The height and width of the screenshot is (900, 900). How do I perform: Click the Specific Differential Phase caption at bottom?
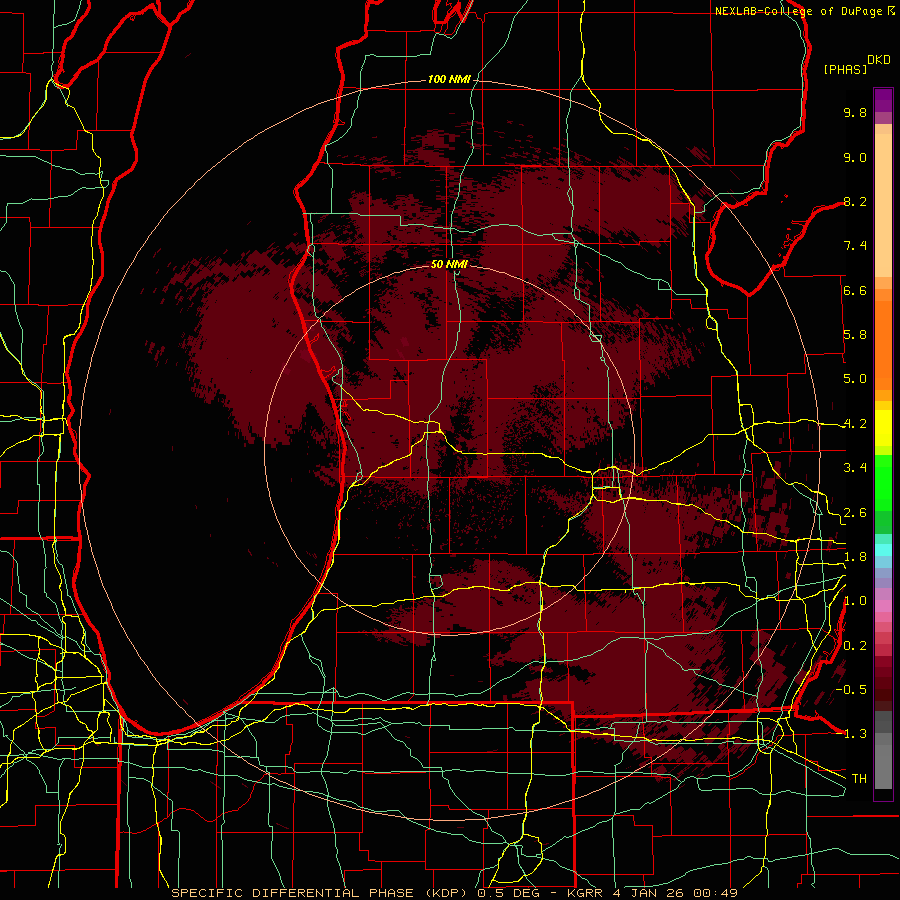tap(455, 893)
